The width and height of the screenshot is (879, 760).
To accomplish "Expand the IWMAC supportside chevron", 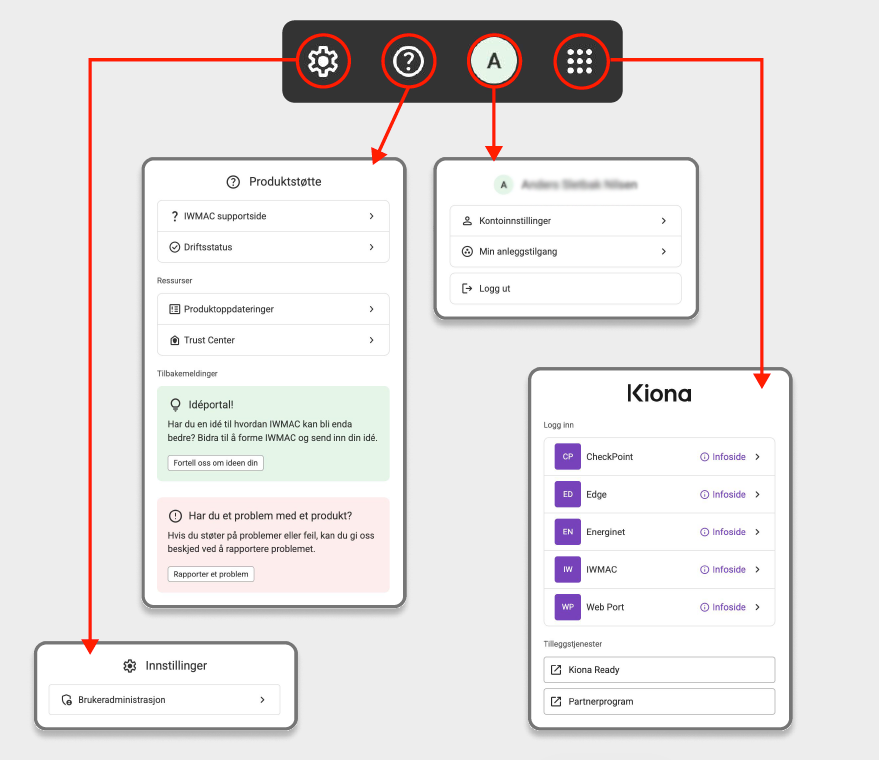I will [372, 216].
